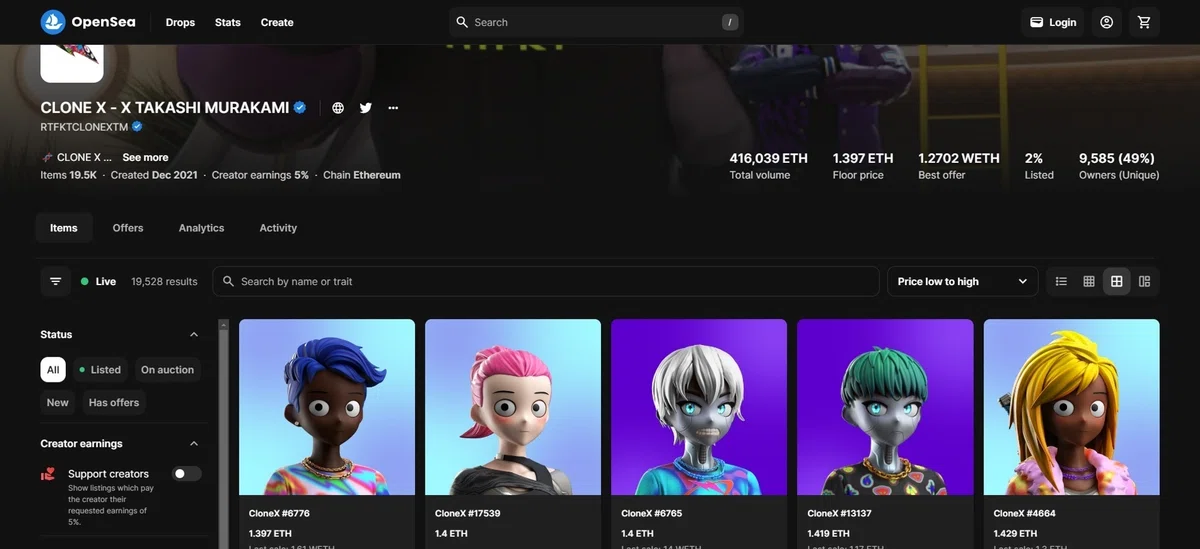
Task: Select the Listed status filter
Action: pos(99,370)
